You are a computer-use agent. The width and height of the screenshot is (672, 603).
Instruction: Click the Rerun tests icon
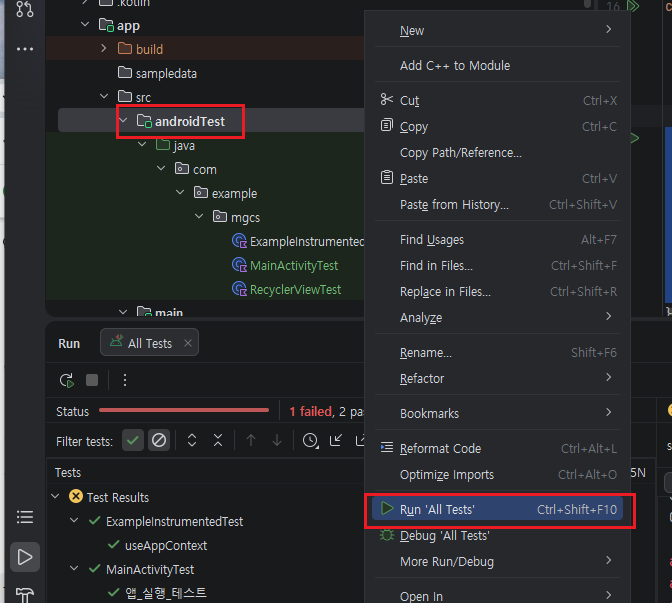coord(67,380)
